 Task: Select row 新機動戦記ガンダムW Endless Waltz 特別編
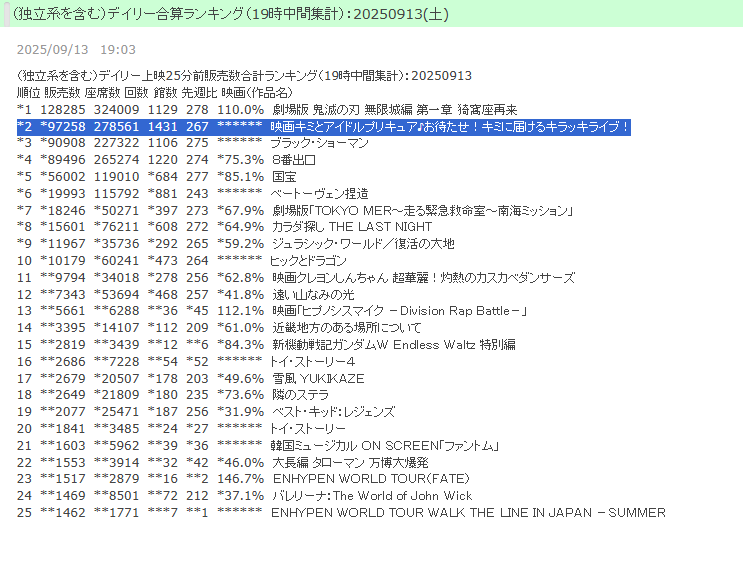click(266, 345)
